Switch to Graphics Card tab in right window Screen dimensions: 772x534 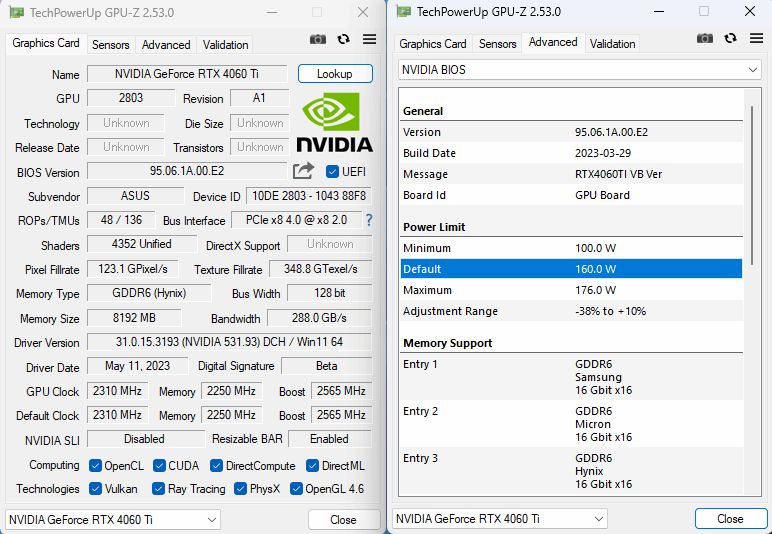pyautogui.click(x=433, y=44)
